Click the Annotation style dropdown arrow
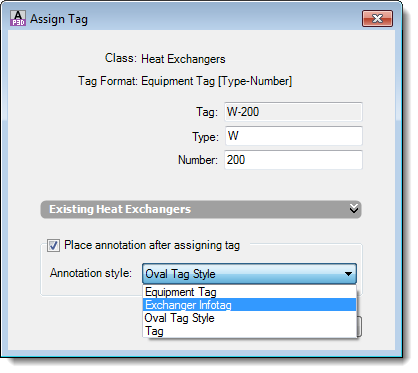 coord(348,274)
